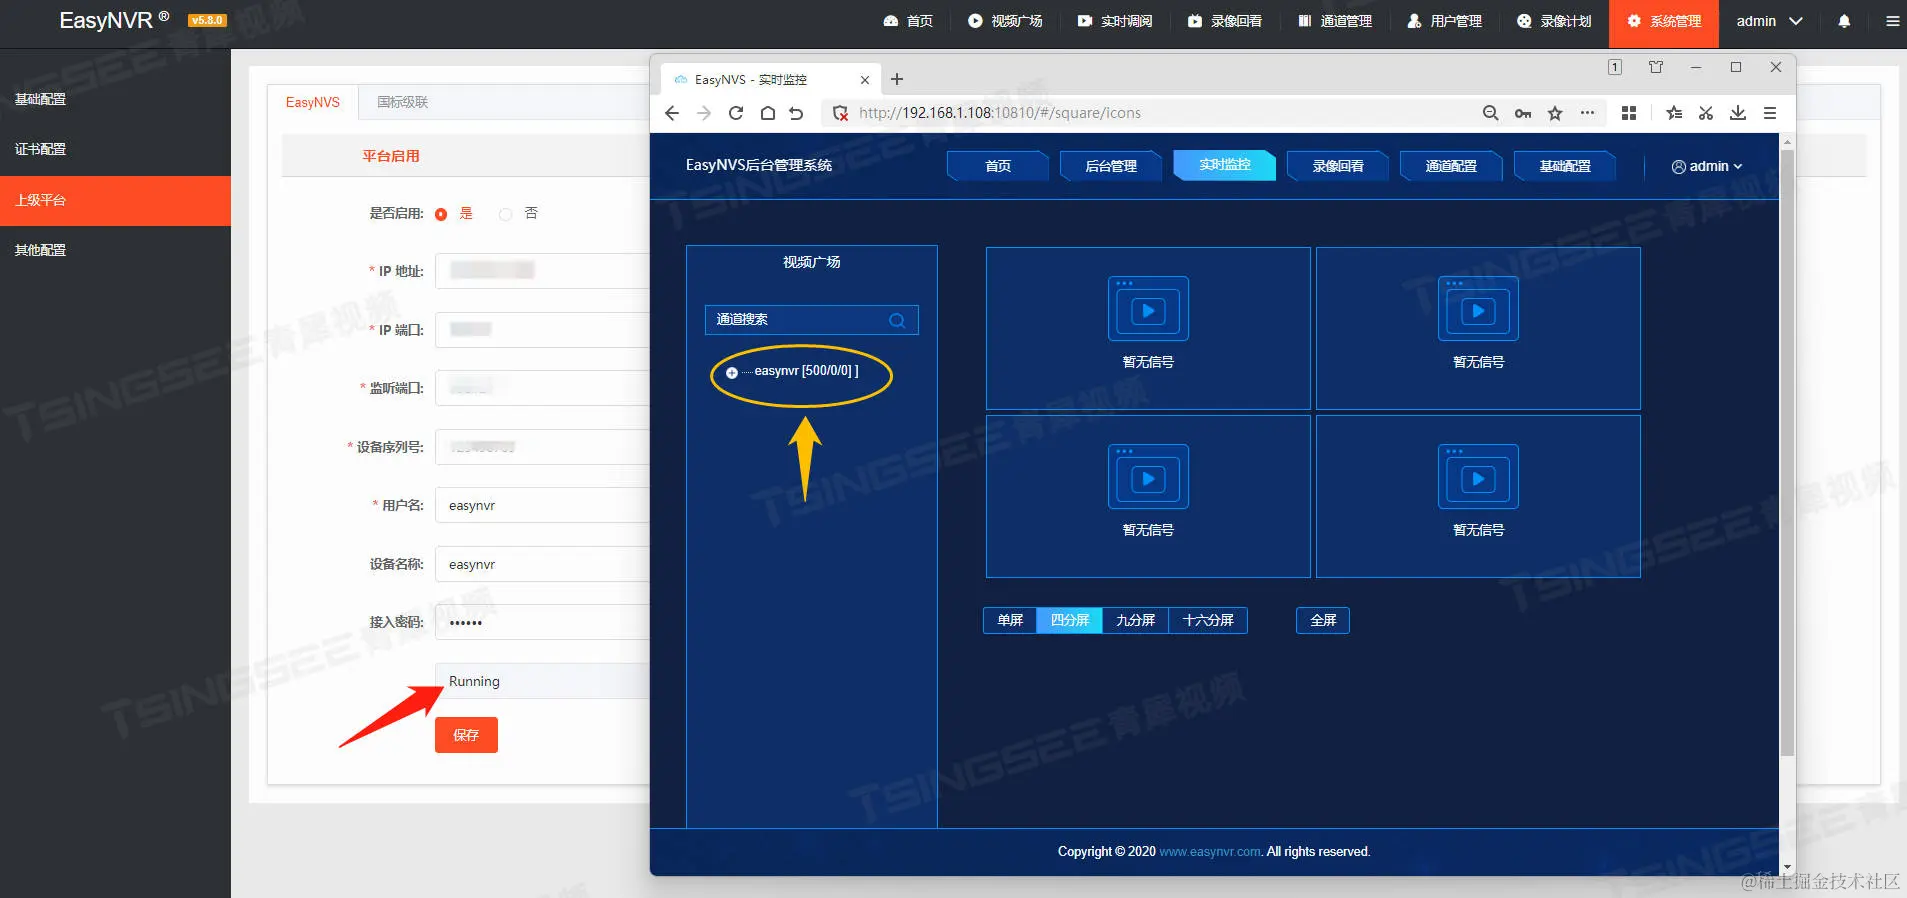Open the browser hamburger menu

[x=1770, y=113]
